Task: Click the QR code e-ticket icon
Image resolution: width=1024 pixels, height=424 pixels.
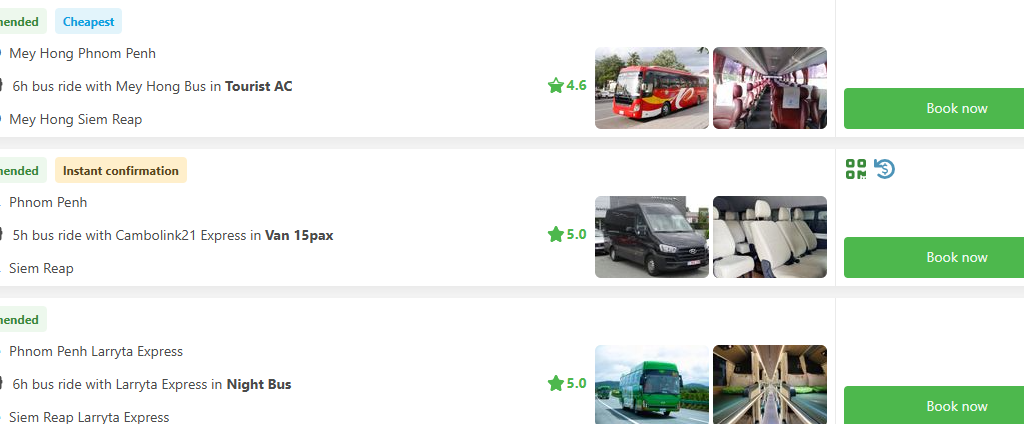Action: pos(856,169)
